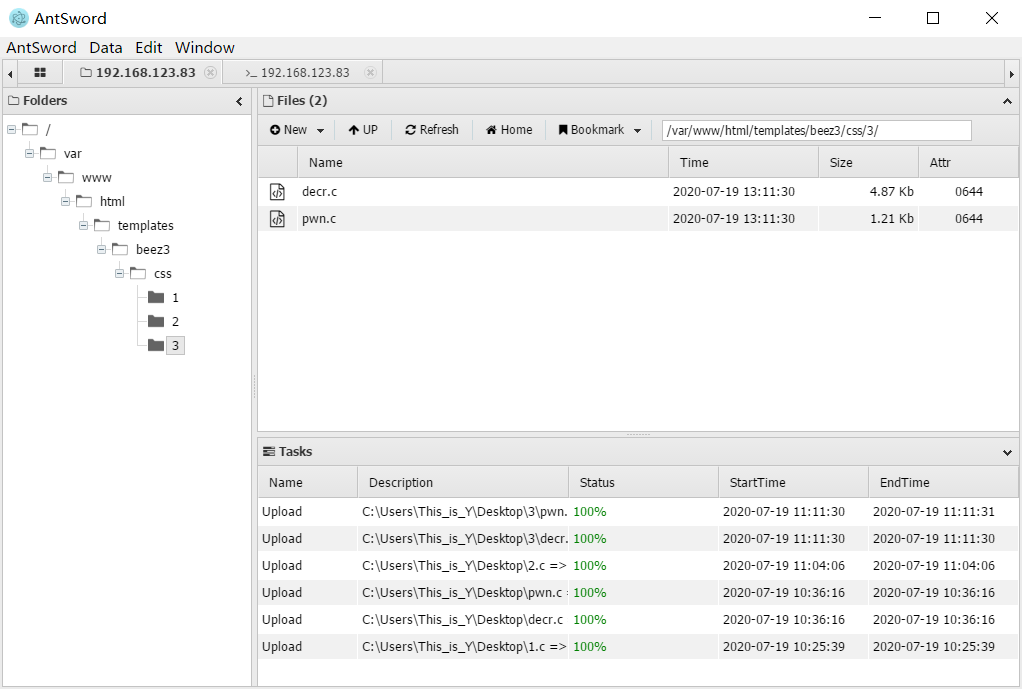Collapse the var tree node
Viewport: 1022px width, 689px height.
point(29,153)
